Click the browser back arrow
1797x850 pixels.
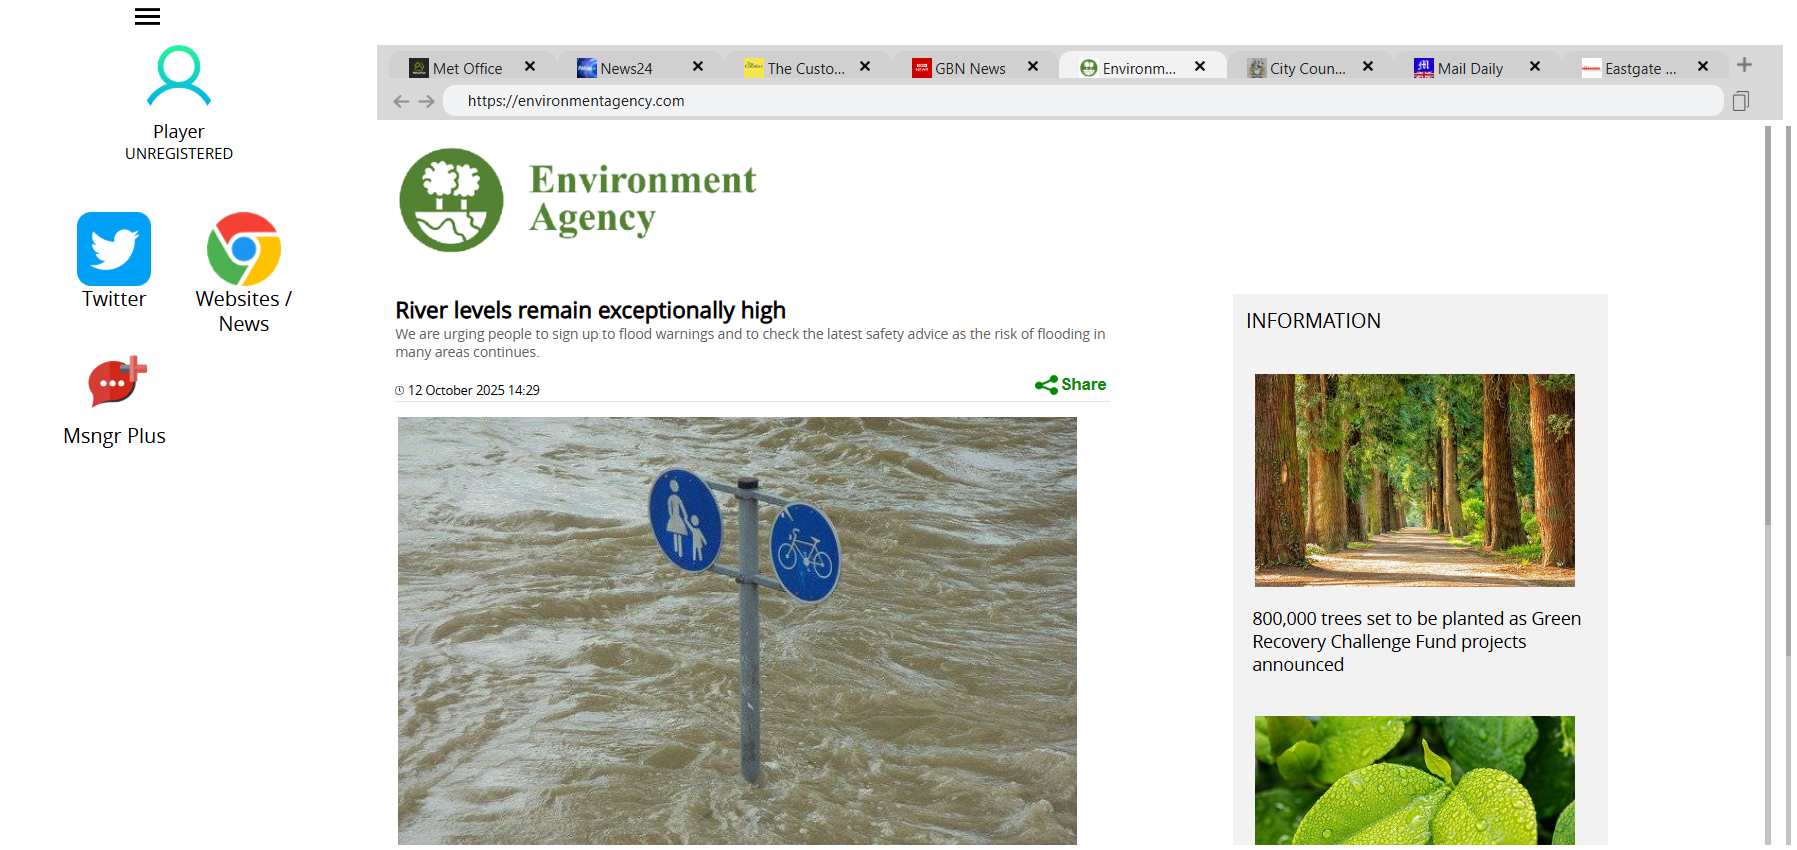coord(401,101)
